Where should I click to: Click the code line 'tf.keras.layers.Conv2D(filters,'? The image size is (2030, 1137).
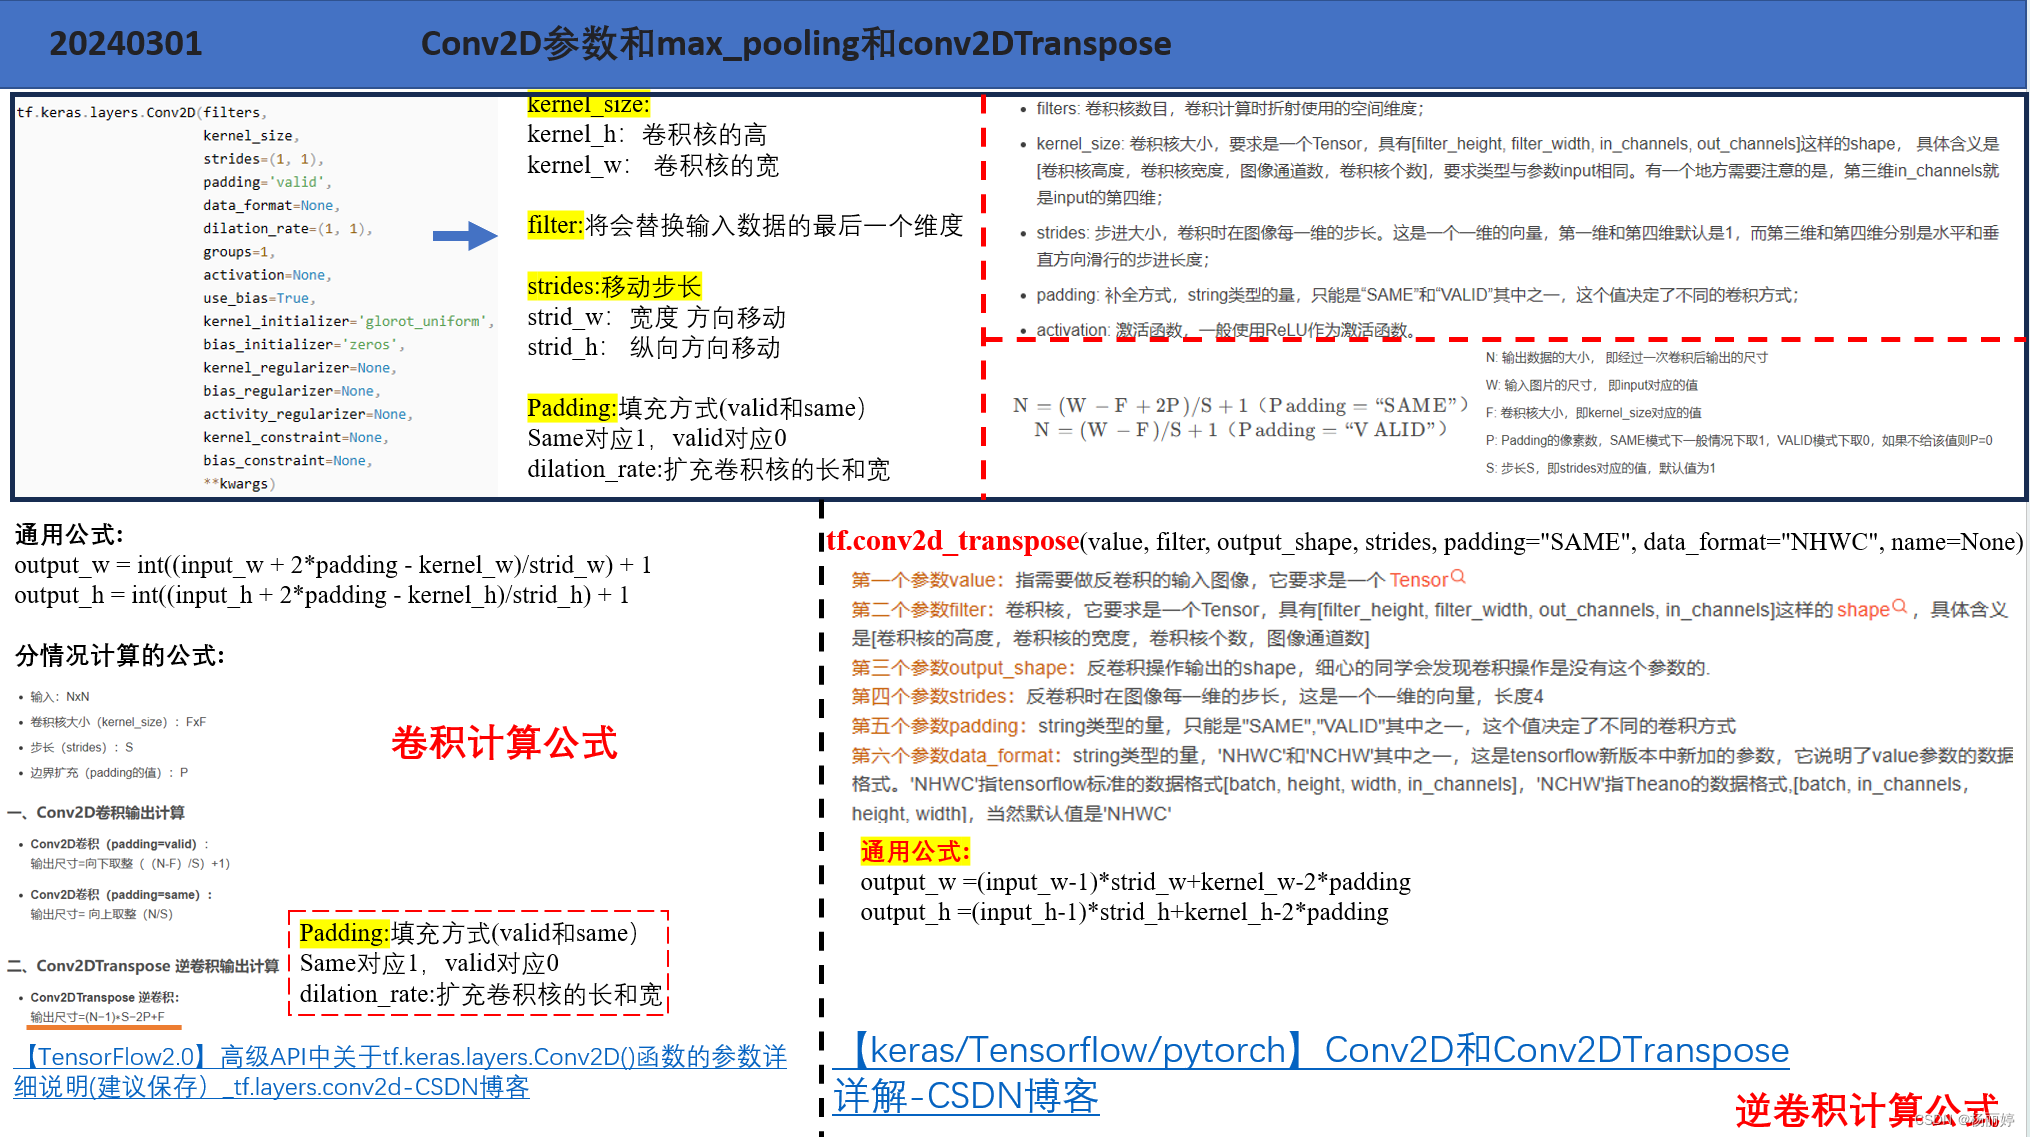pos(141,112)
